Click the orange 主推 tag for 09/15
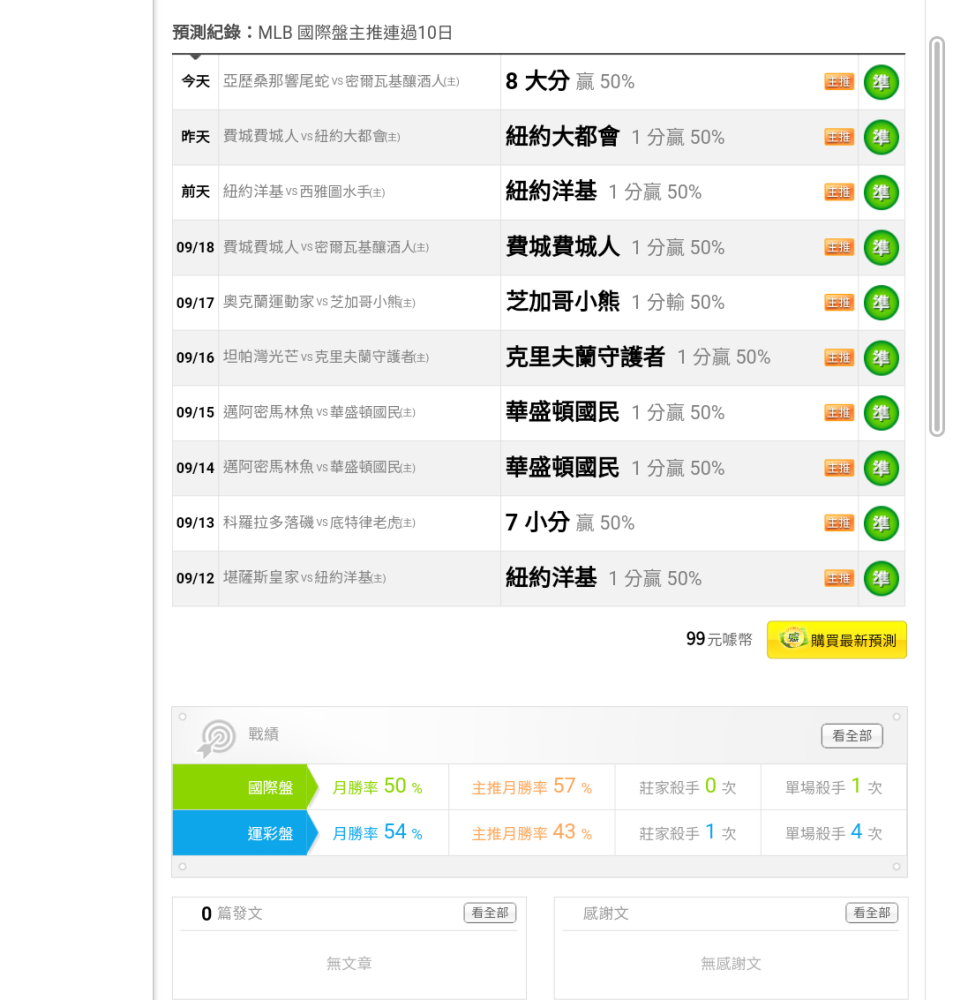The height and width of the screenshot is (1000, 953). pyautogui.click(x=839, y=413)
